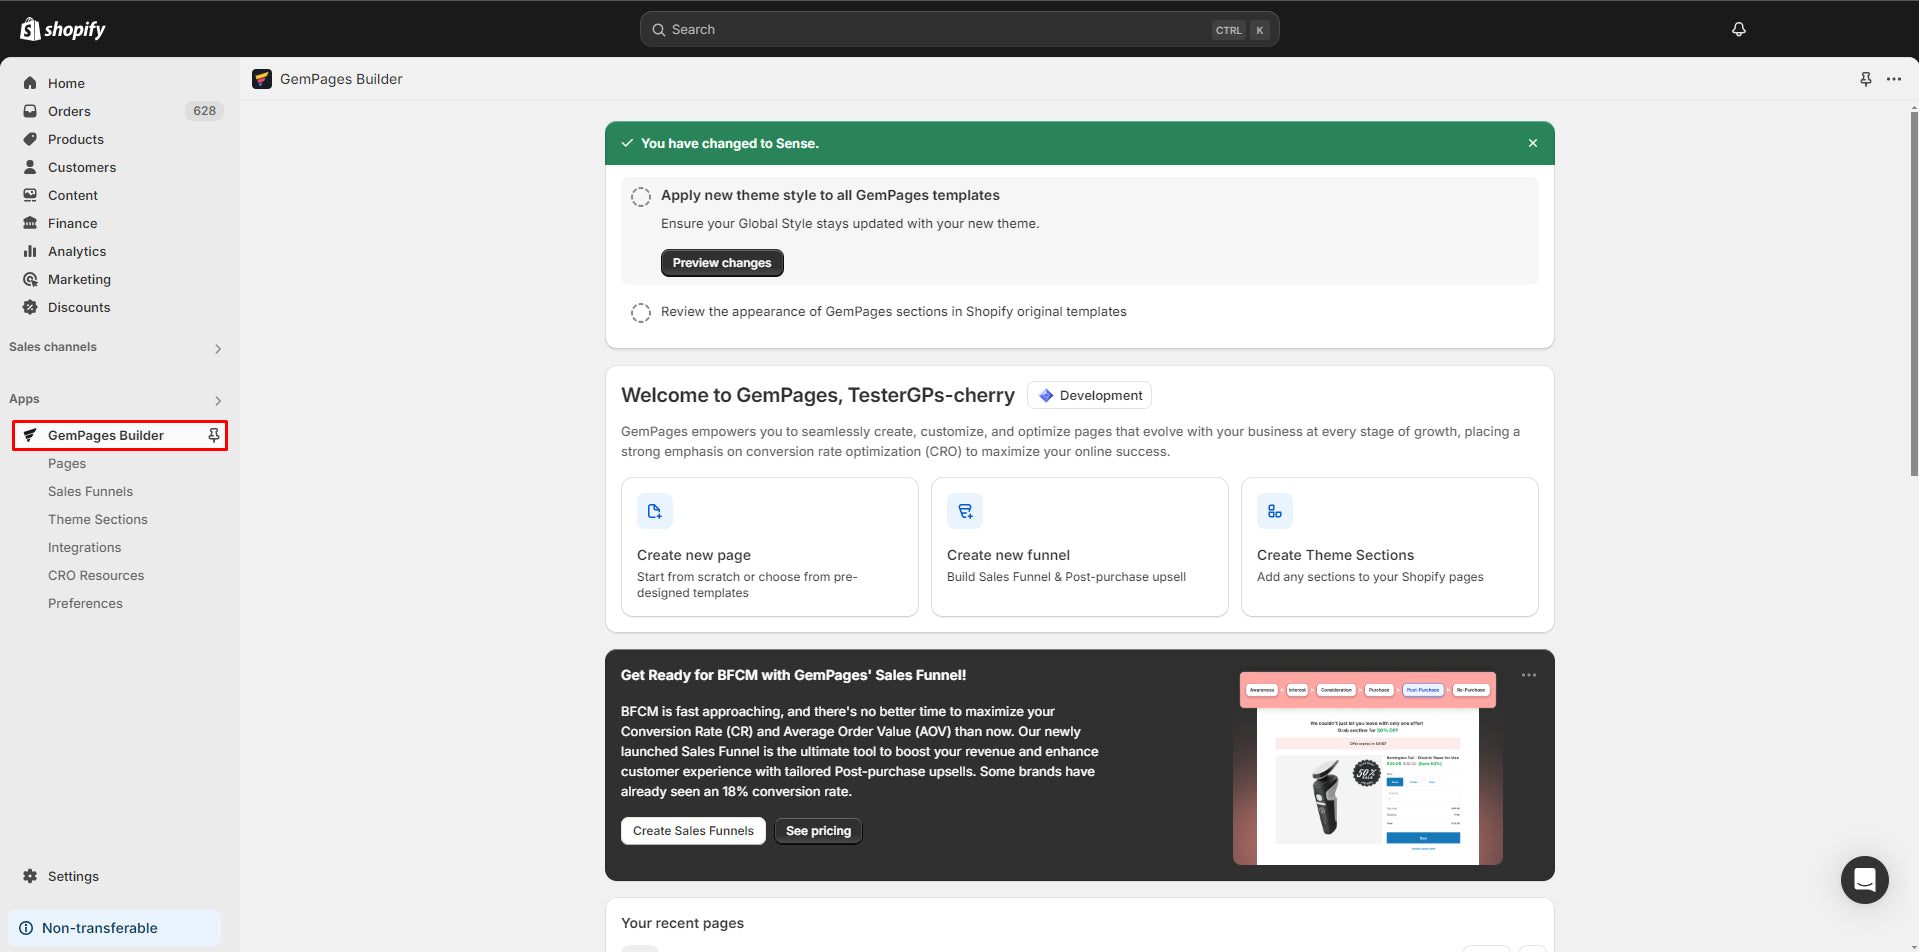Screen dimensions: 1919x952
Task: Click the Create new page icon
Action: pyautogui.click(x=655, y=511)
